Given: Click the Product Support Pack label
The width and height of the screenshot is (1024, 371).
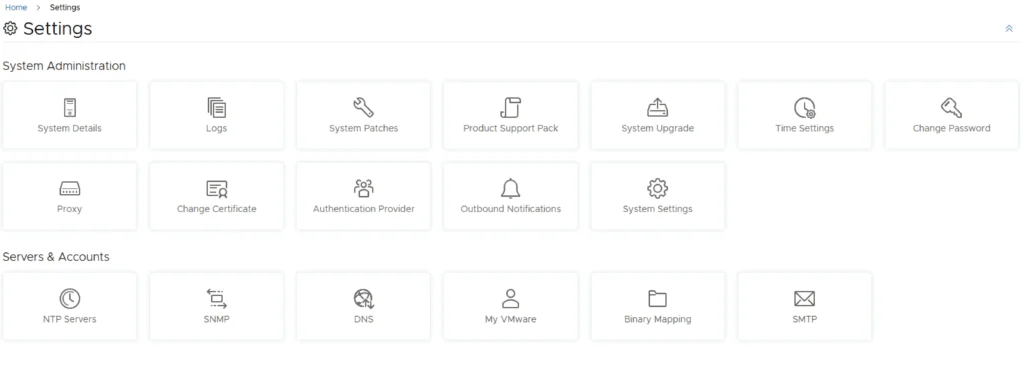Looking at the screenshot, I should pos(511,128).
